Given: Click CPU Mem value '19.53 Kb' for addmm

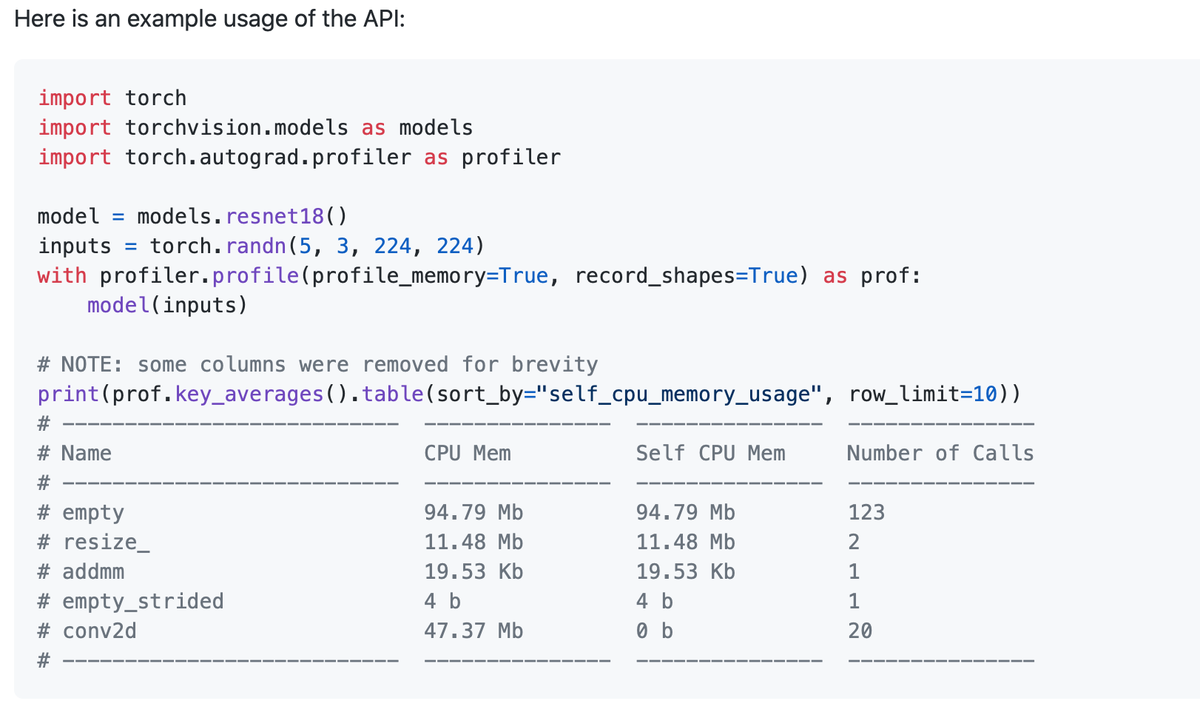Looking at the screenshot, I should click(x=474, y=572).
